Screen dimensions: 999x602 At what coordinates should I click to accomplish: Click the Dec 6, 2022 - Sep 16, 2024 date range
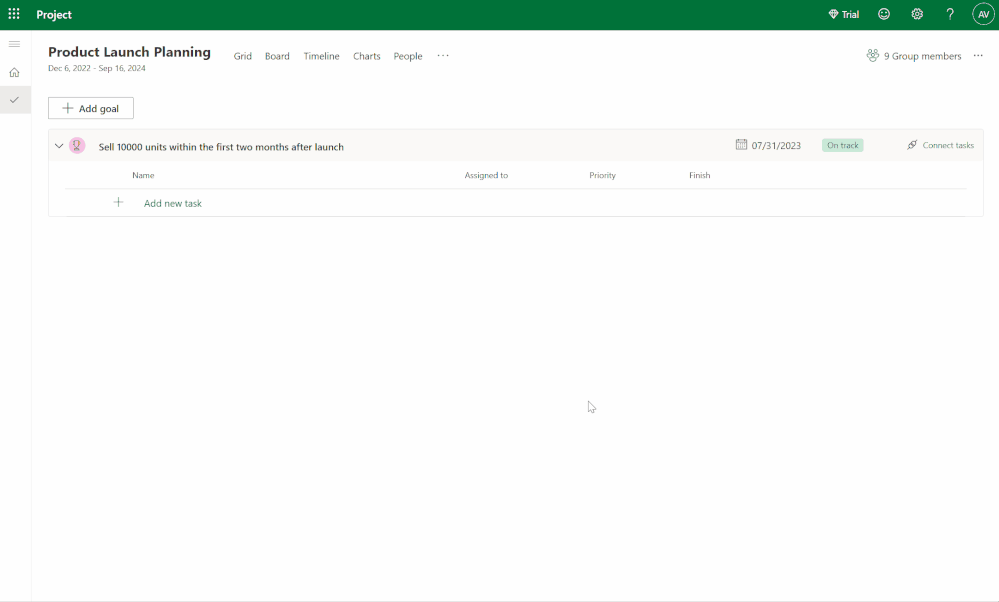[x=97, y=68]
